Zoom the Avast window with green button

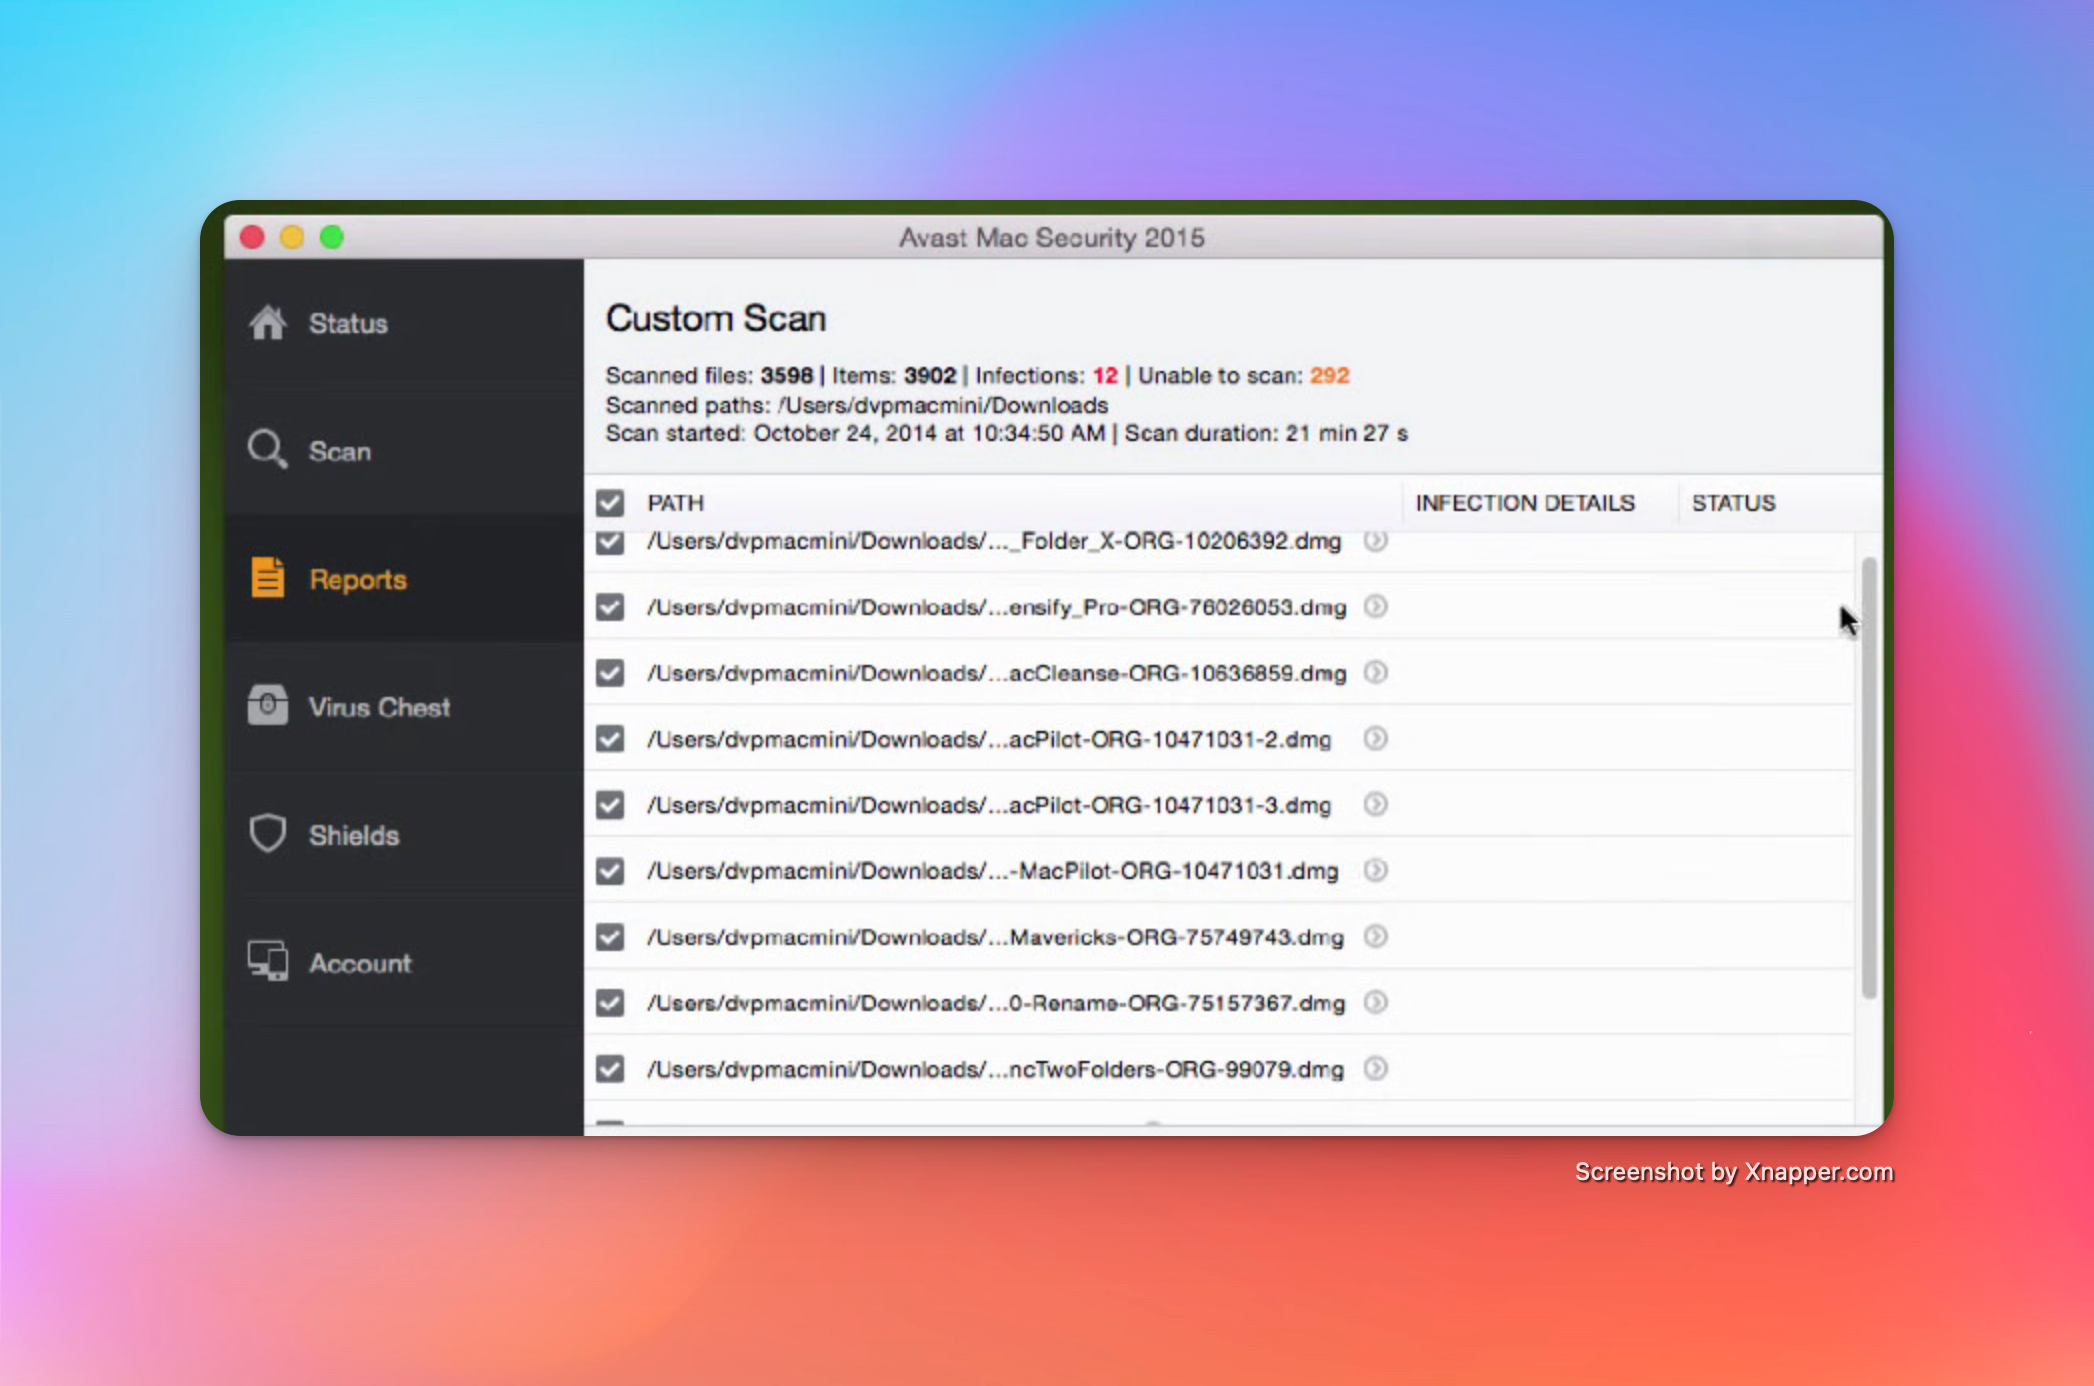(x=332, y=237)
